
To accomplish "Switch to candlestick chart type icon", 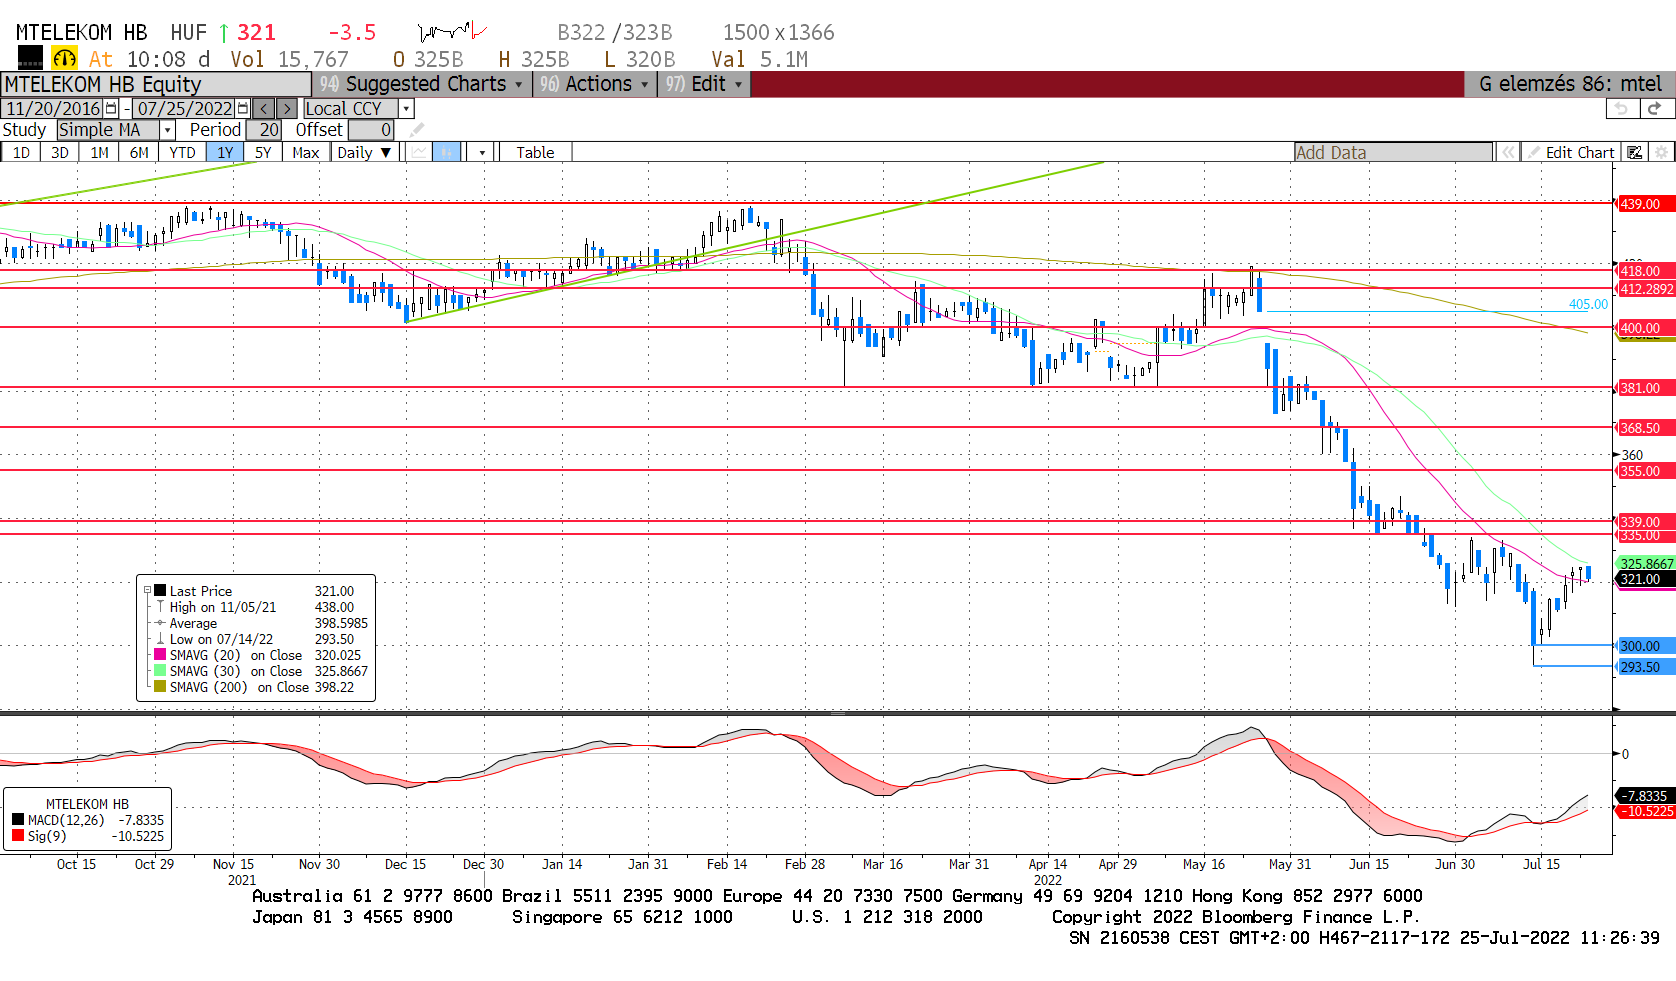I will pyautogui.click(x=446, y=152).
